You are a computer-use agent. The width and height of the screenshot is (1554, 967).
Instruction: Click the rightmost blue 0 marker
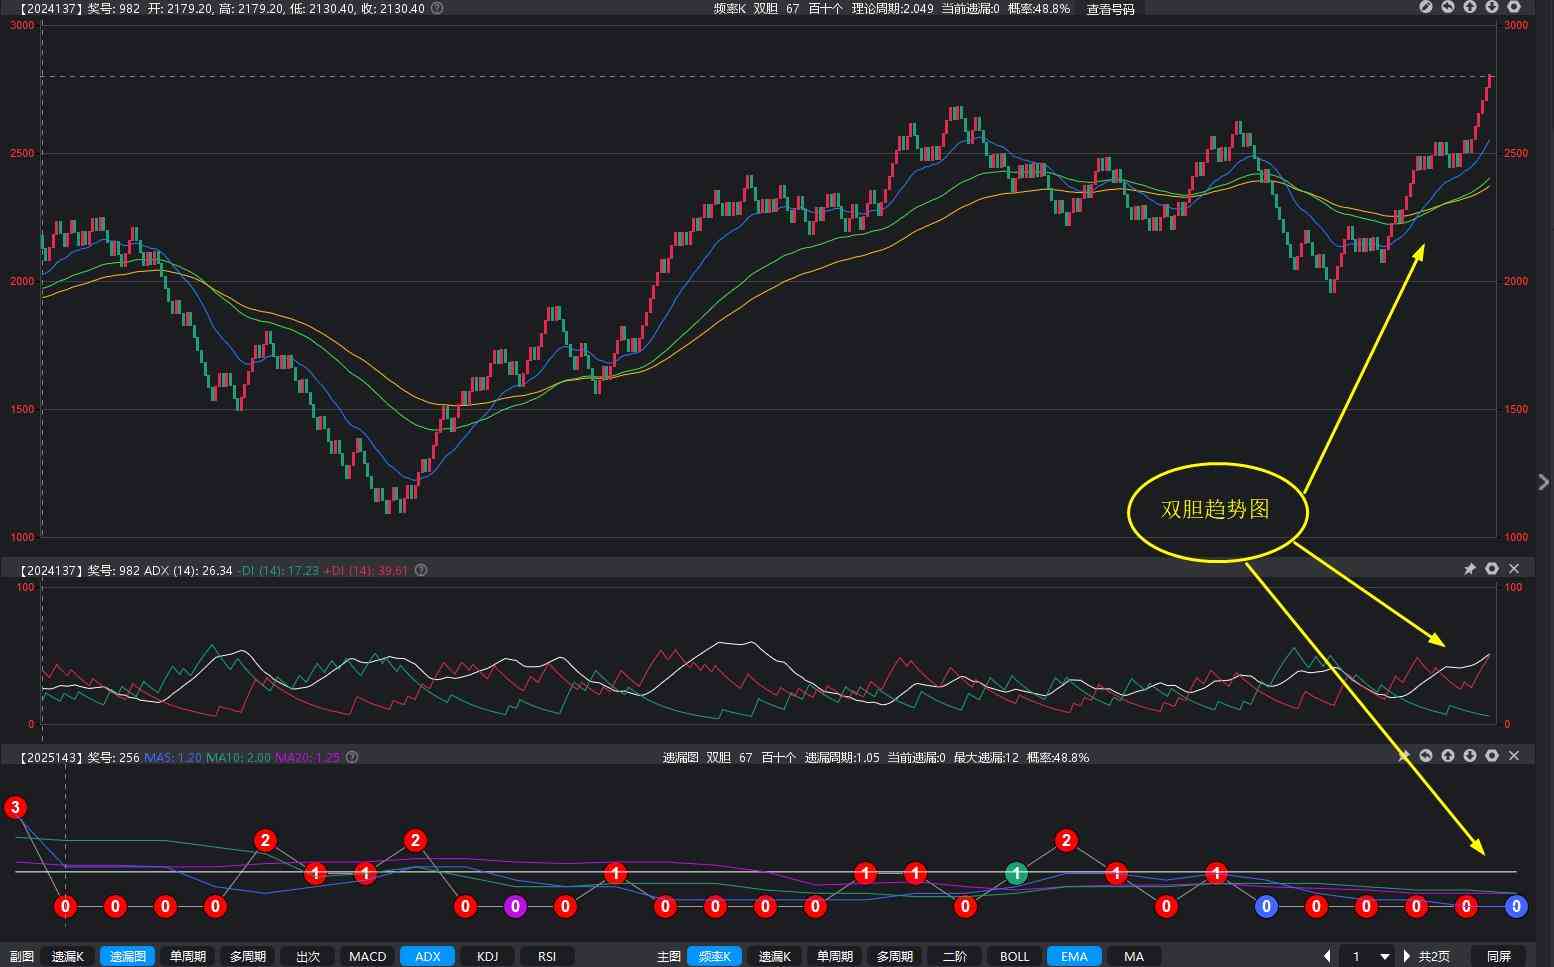point(1516,906)
